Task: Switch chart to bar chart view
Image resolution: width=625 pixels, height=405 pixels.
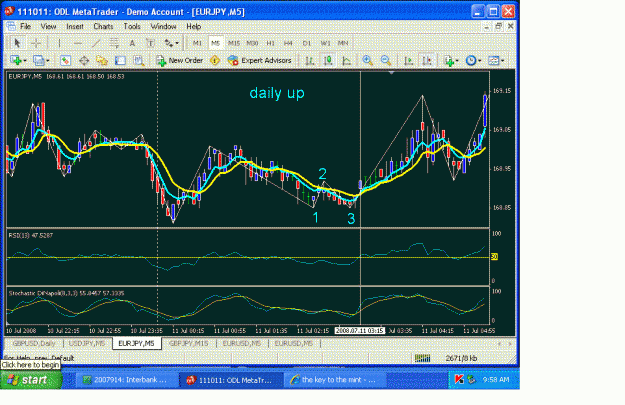Action: (x=309, y=61)
